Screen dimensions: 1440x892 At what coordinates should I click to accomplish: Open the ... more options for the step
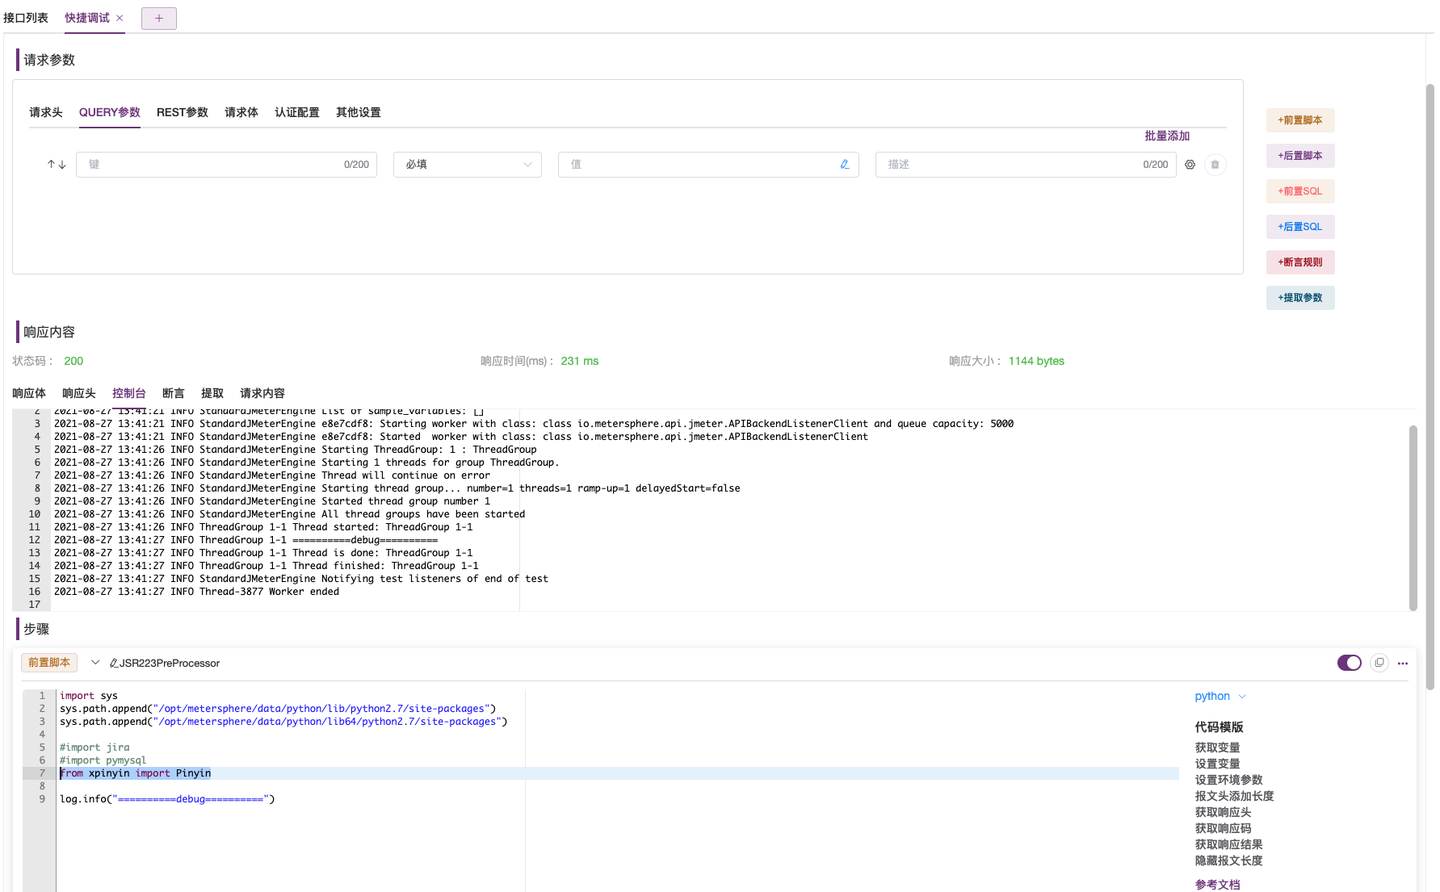coord(1402,662)
